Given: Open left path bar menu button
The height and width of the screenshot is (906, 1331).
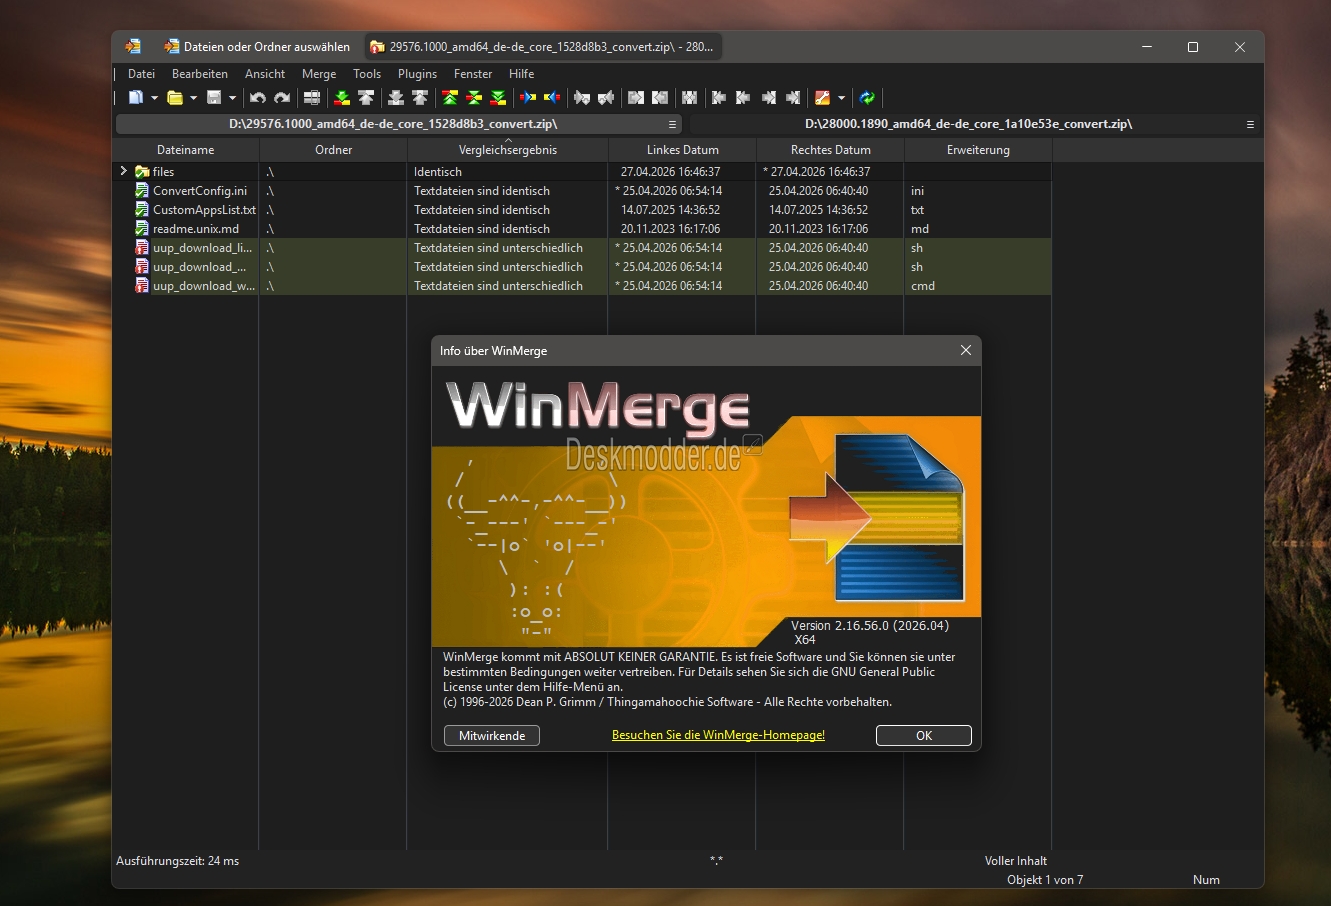Looking at the screenshot, I should pos(672,124).
